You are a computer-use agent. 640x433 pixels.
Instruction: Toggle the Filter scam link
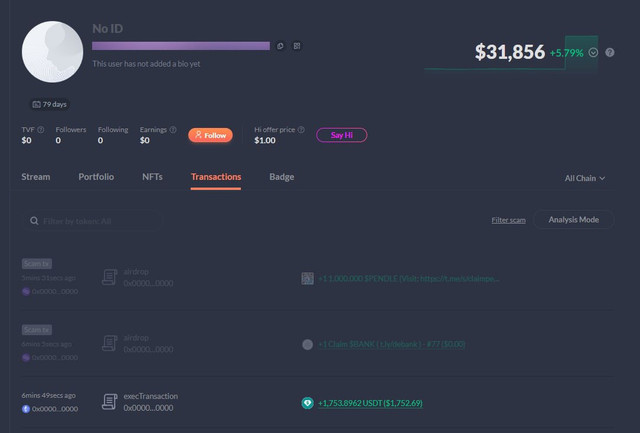tap(508, 220)
